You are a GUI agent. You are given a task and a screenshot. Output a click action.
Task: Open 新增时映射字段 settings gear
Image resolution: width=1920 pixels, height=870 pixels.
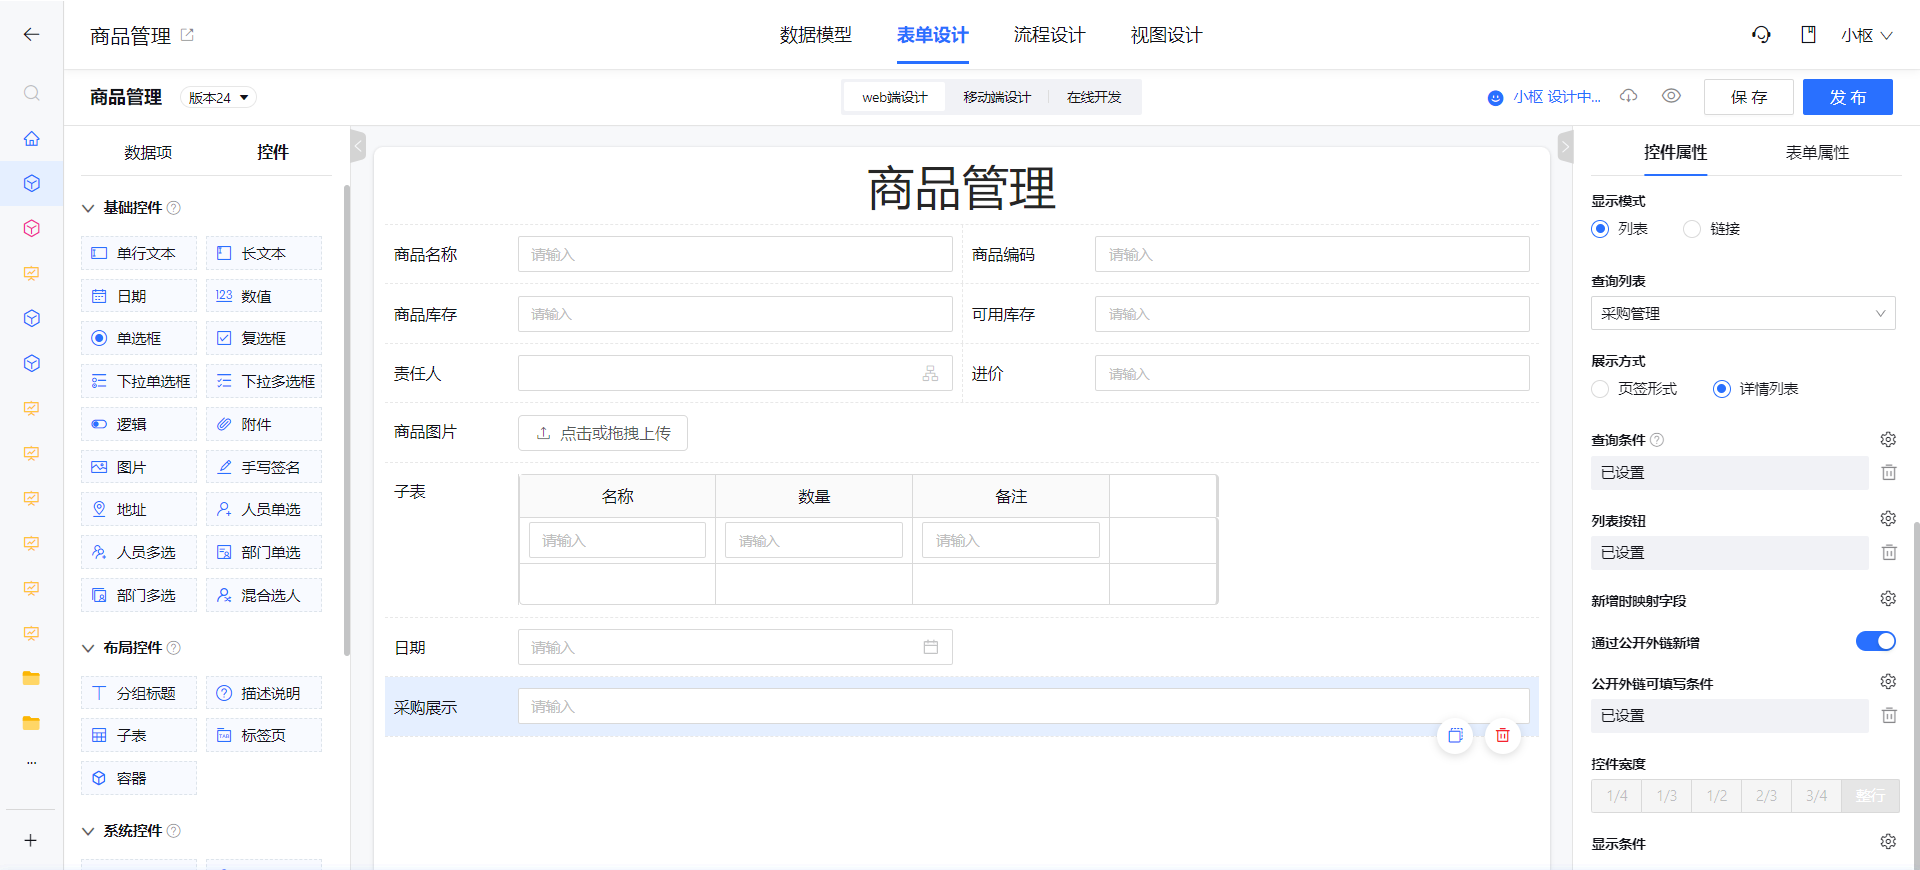1888,598
